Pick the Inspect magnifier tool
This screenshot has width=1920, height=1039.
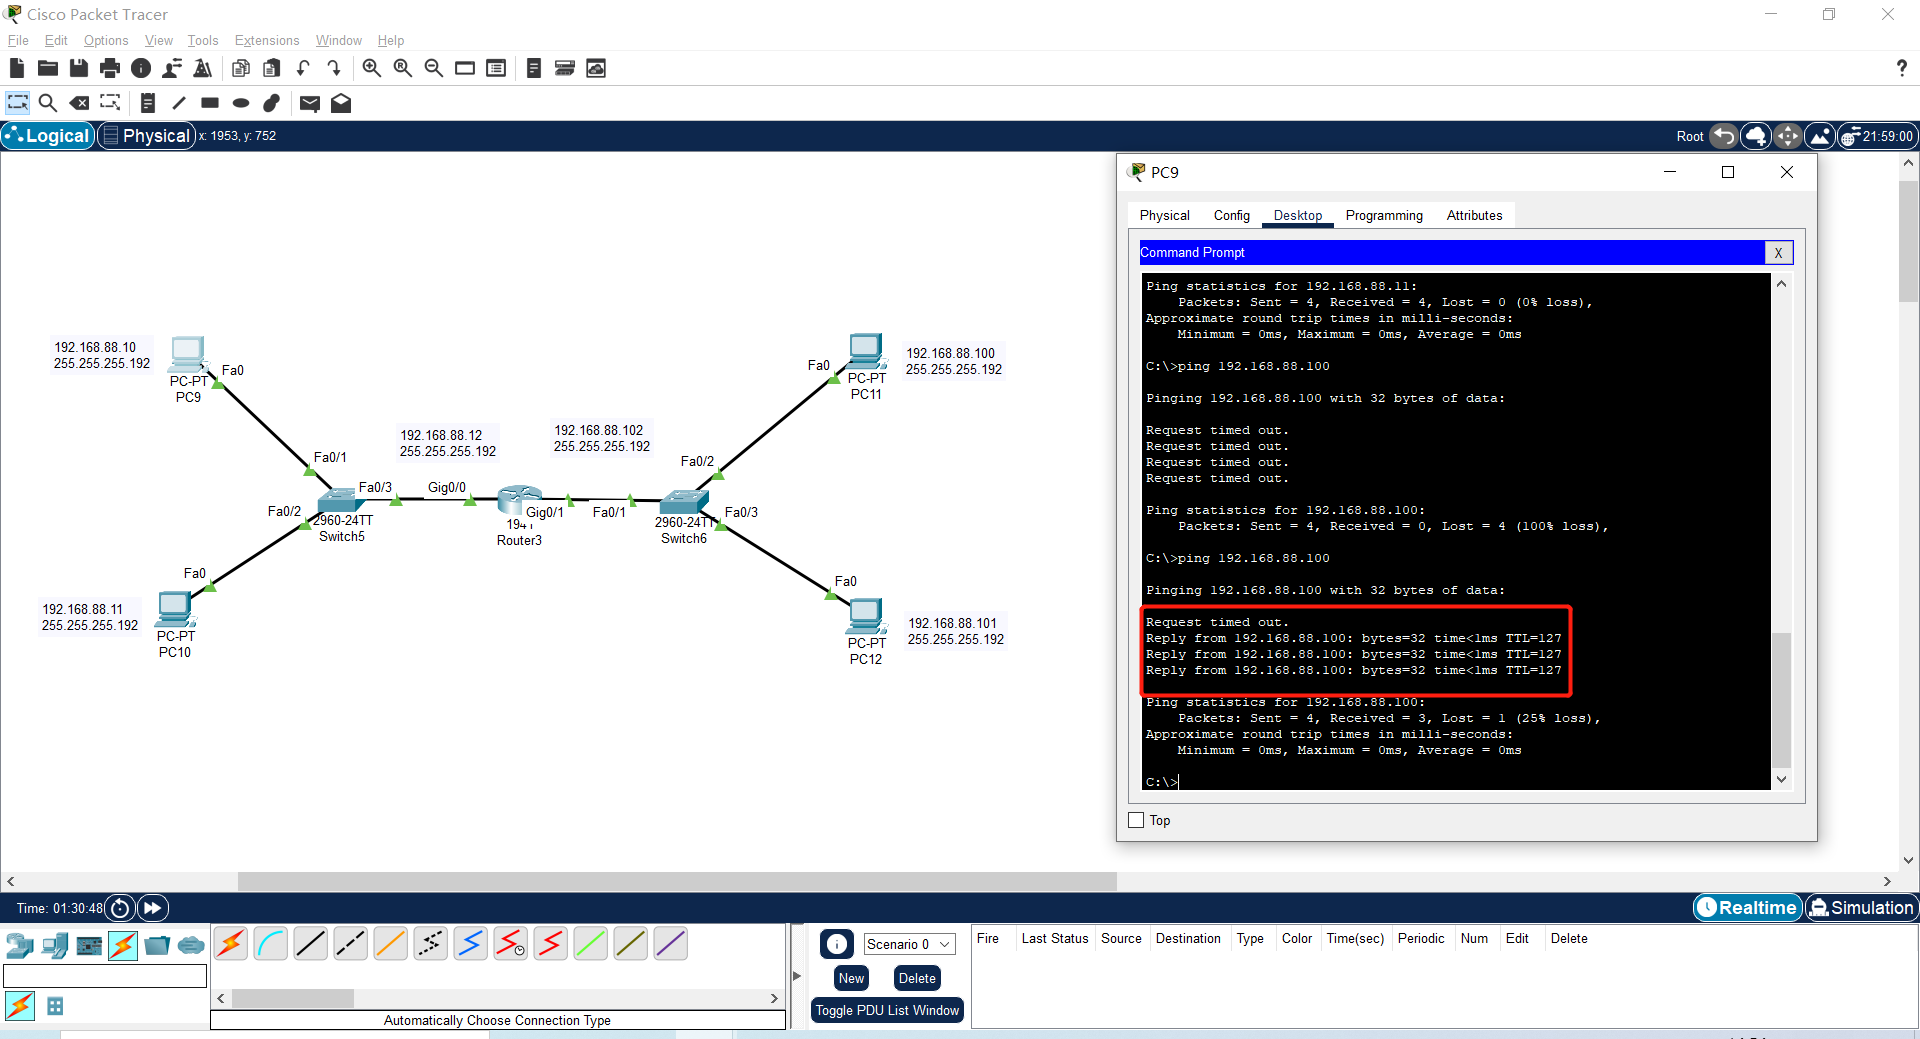tap(47, 103)
